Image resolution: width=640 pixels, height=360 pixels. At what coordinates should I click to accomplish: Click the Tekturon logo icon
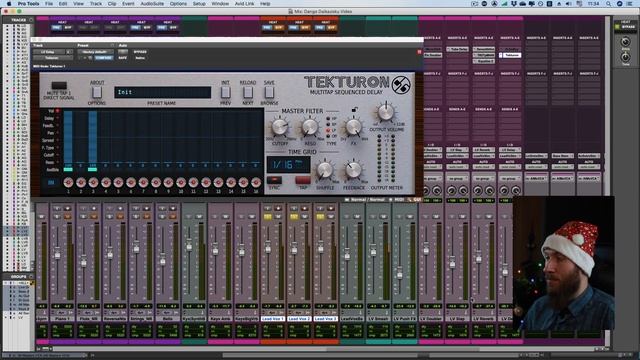(401, 85)
